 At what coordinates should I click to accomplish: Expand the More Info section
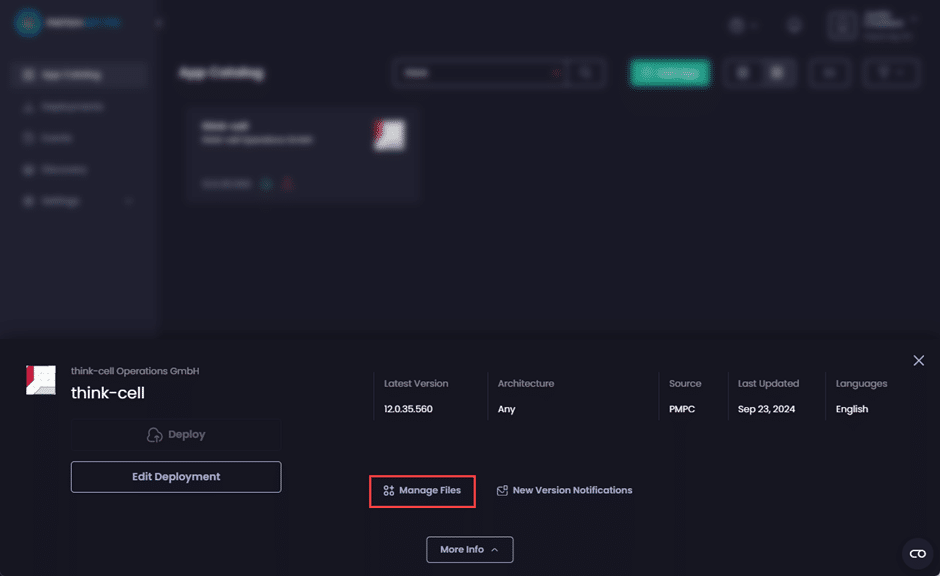(x=469, y=549)
